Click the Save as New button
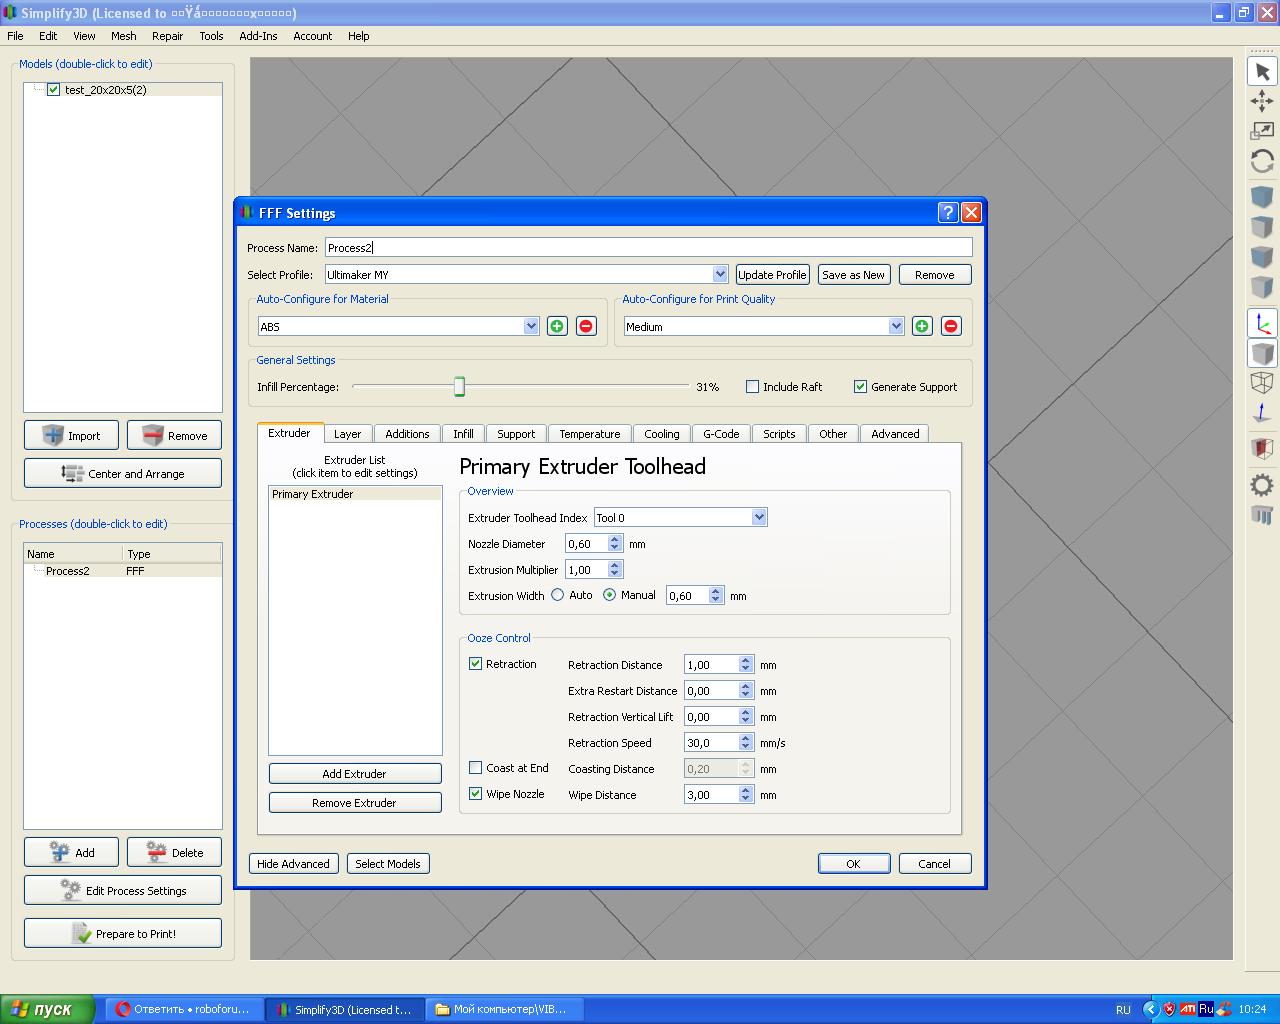1280x1024 pixels. pyautogui.click(x=853, y=275)
